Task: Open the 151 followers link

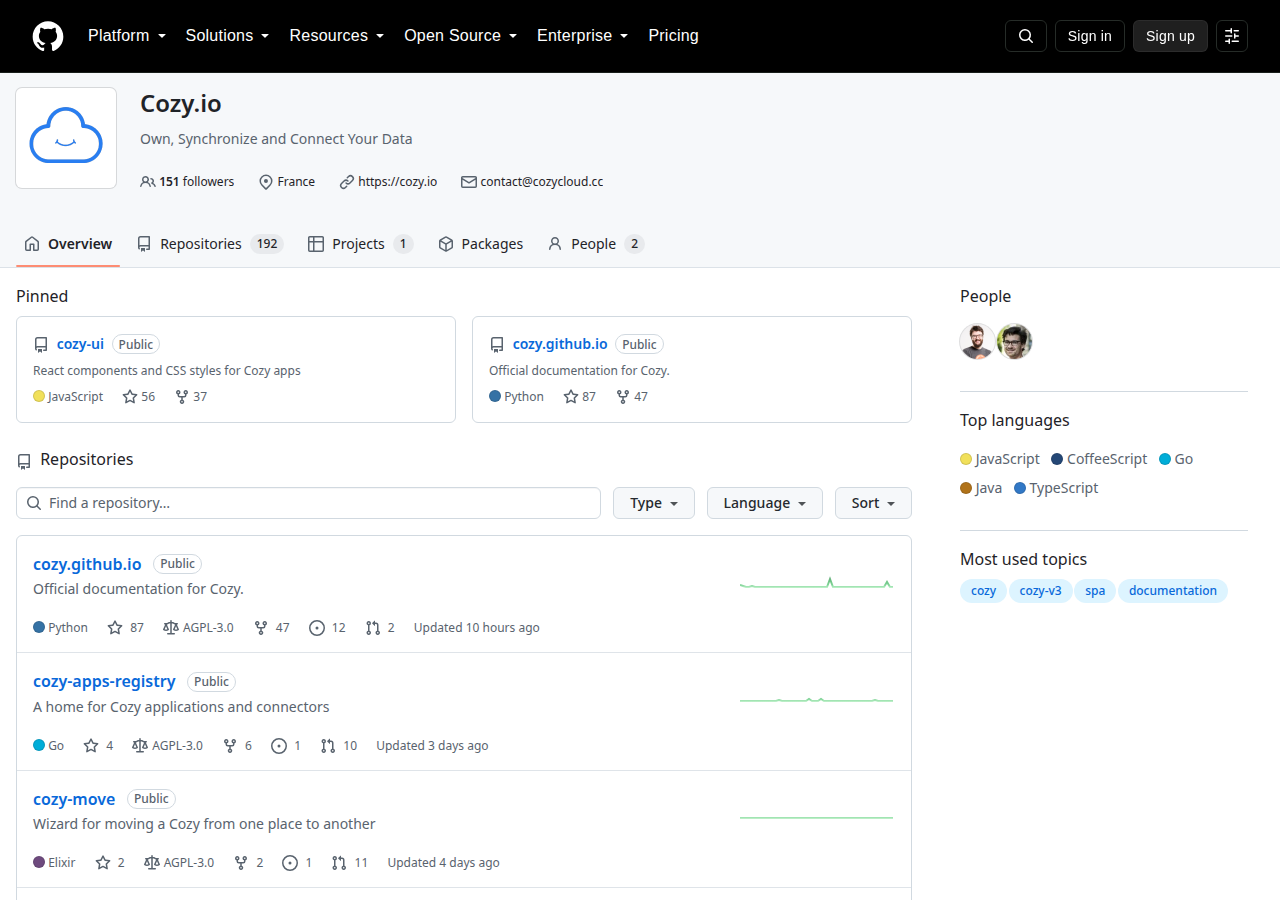Action: tap(187, 182)
